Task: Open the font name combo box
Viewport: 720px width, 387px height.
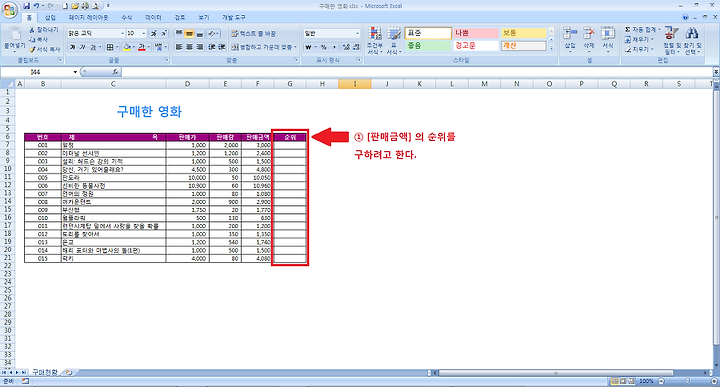Action: (x=96, y=34)
